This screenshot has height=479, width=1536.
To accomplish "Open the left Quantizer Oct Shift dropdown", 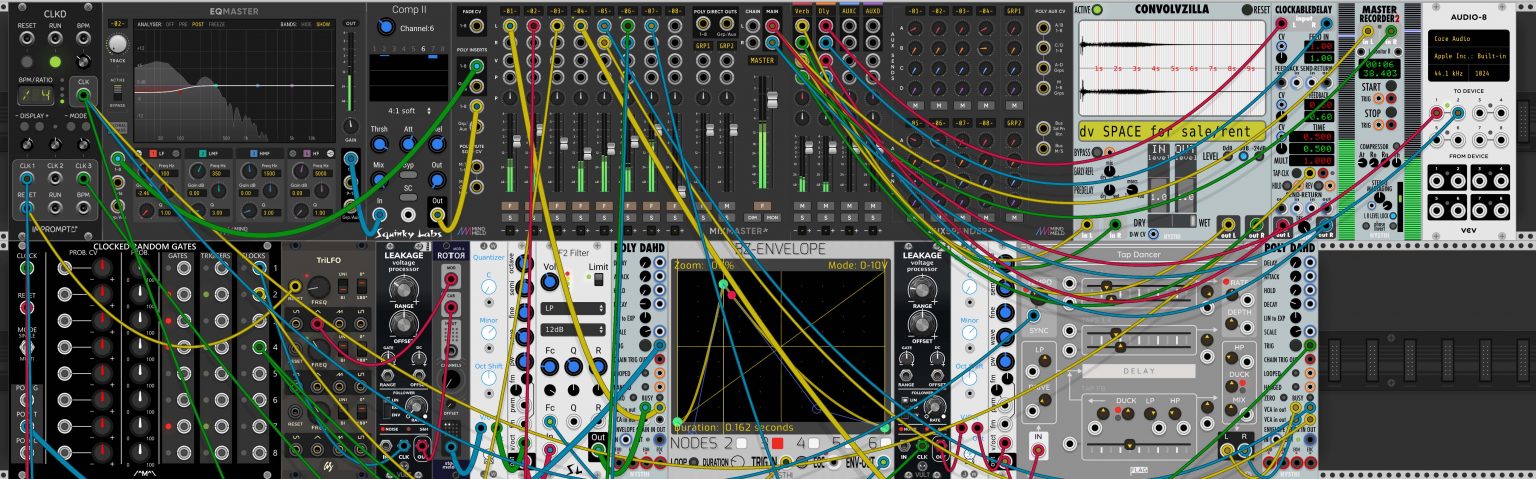I will 488,377.
